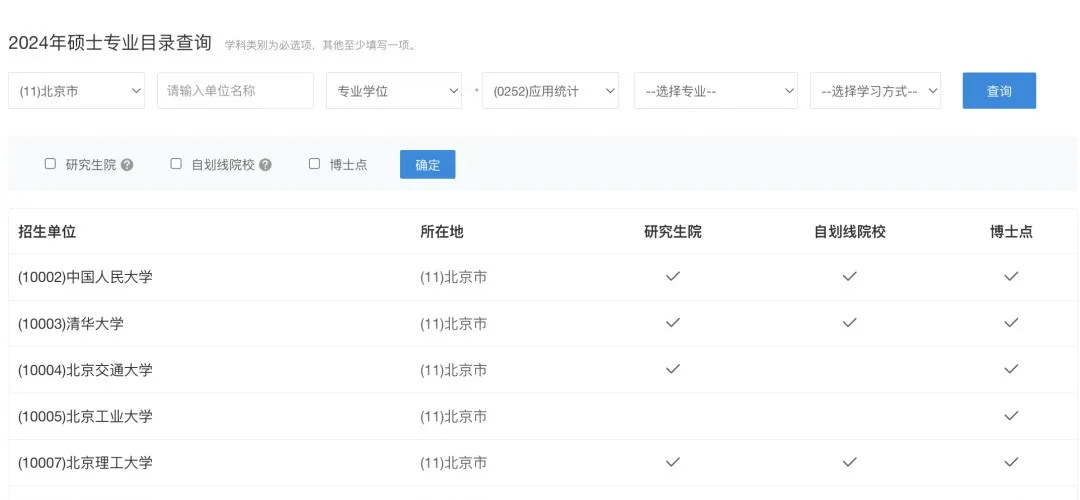
Task: Open (10007)北京理工大学 entry
Action: coord(85,463)
